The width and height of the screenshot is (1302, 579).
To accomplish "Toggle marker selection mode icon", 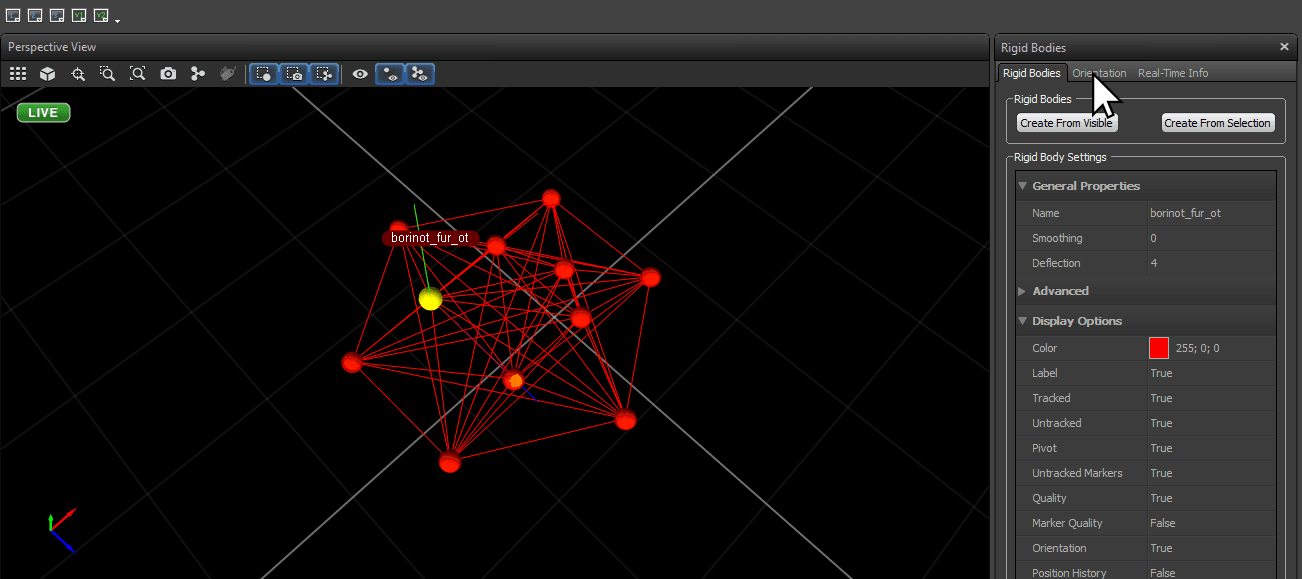I will point(264,74).
